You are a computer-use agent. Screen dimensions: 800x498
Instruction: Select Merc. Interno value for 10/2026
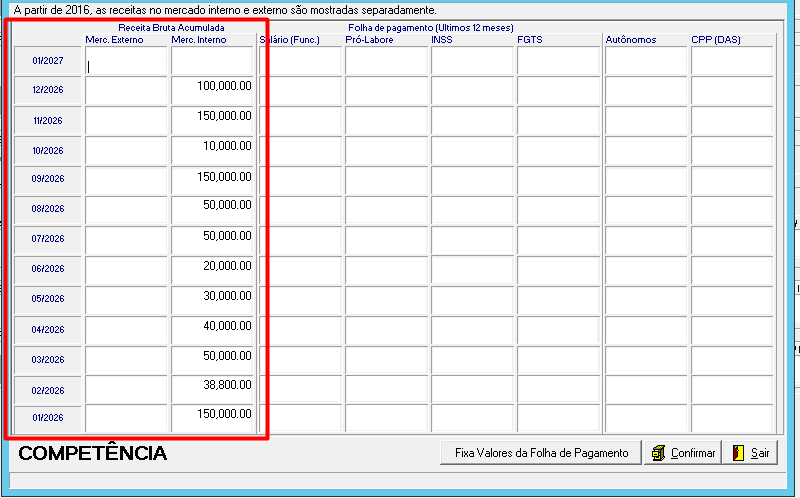[212, 151]
